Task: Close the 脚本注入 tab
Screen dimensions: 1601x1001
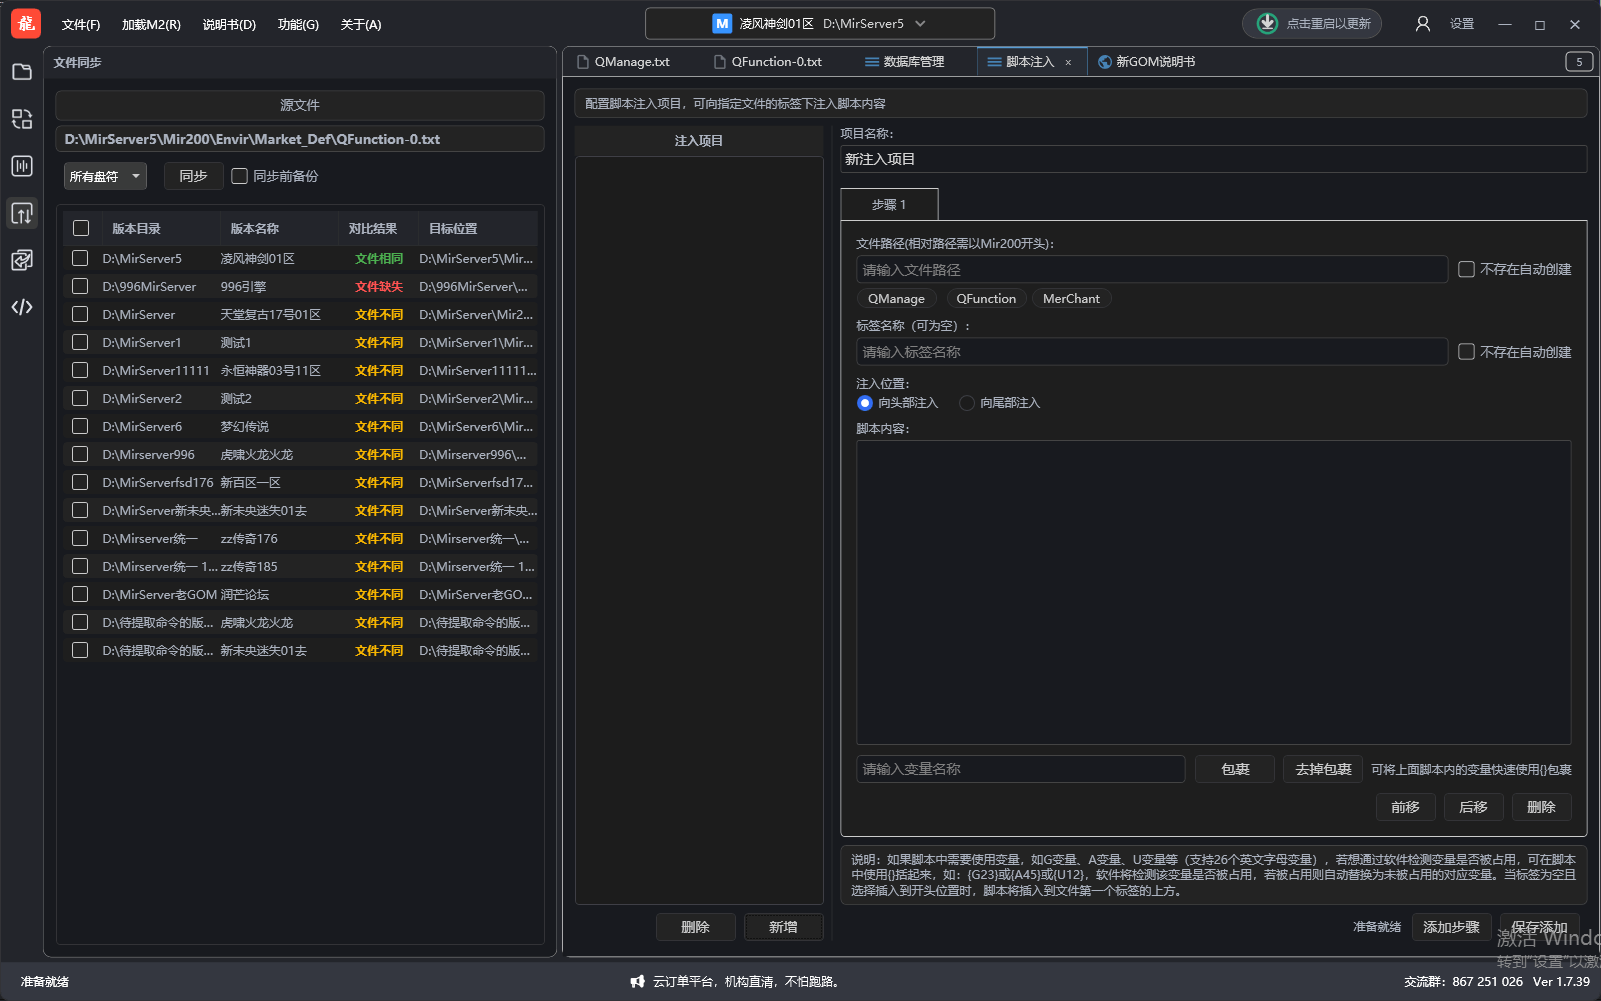Action: click(1068, 63)
